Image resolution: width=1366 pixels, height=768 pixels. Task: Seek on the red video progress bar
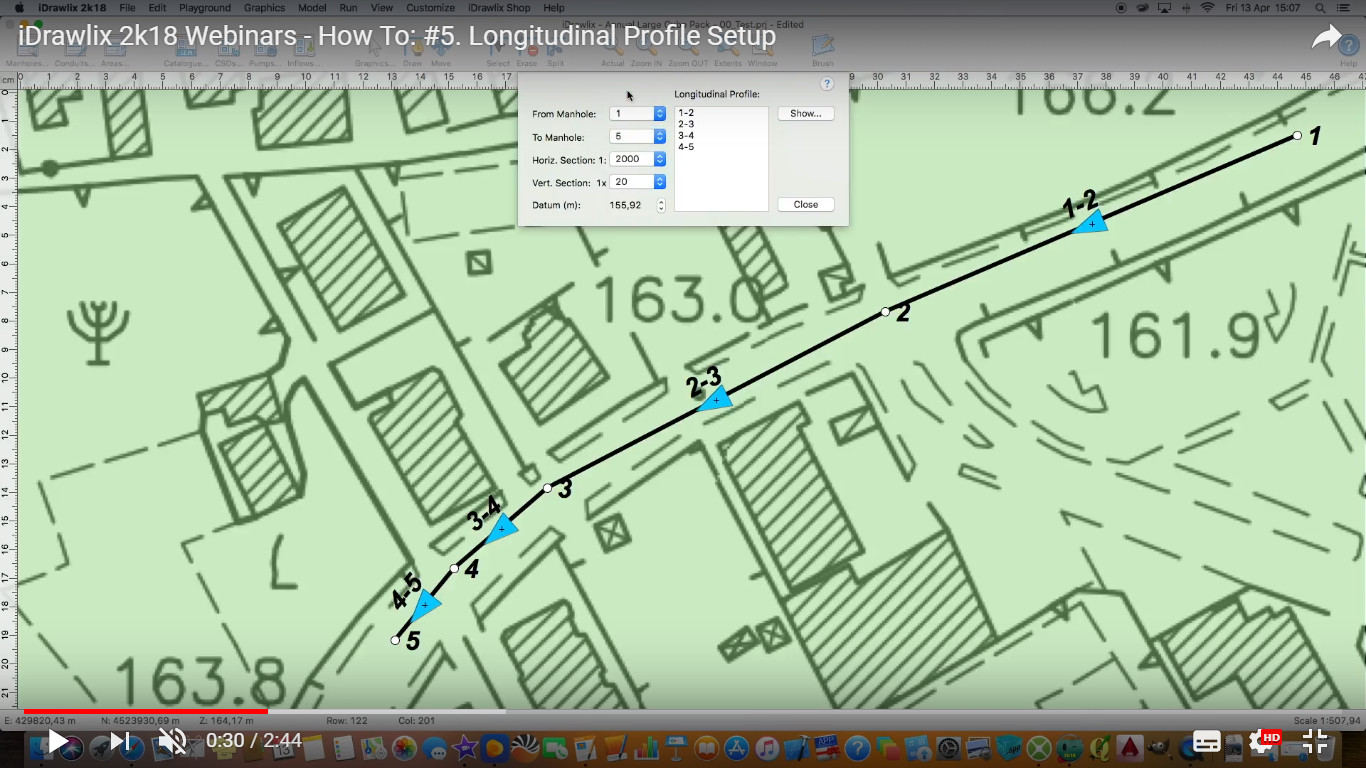coord(146,712)
